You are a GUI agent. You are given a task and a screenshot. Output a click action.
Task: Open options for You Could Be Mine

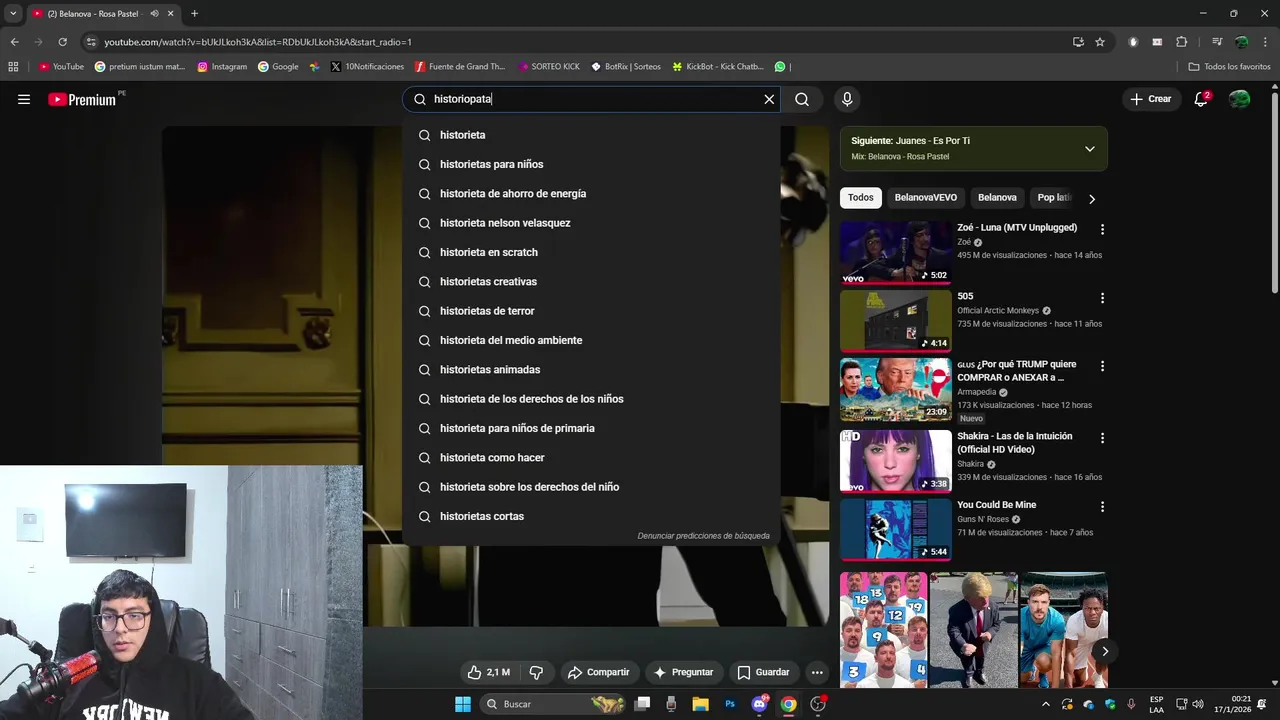(x=1102, y=507)
